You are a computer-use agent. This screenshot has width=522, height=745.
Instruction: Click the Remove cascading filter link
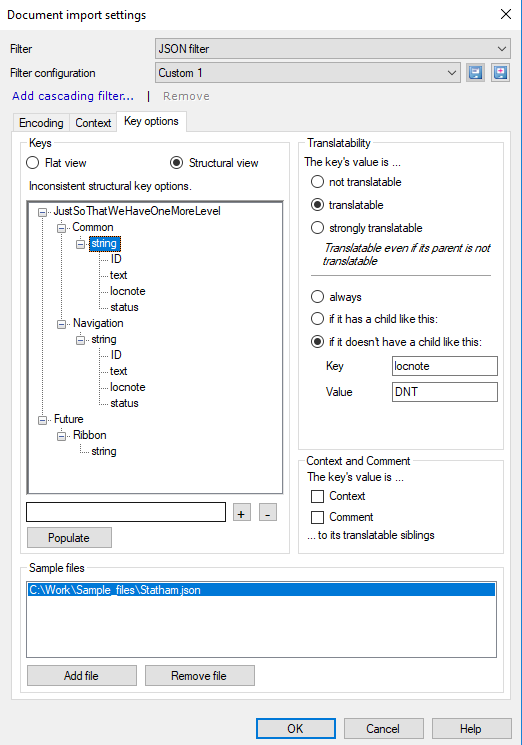pos(186,96)
